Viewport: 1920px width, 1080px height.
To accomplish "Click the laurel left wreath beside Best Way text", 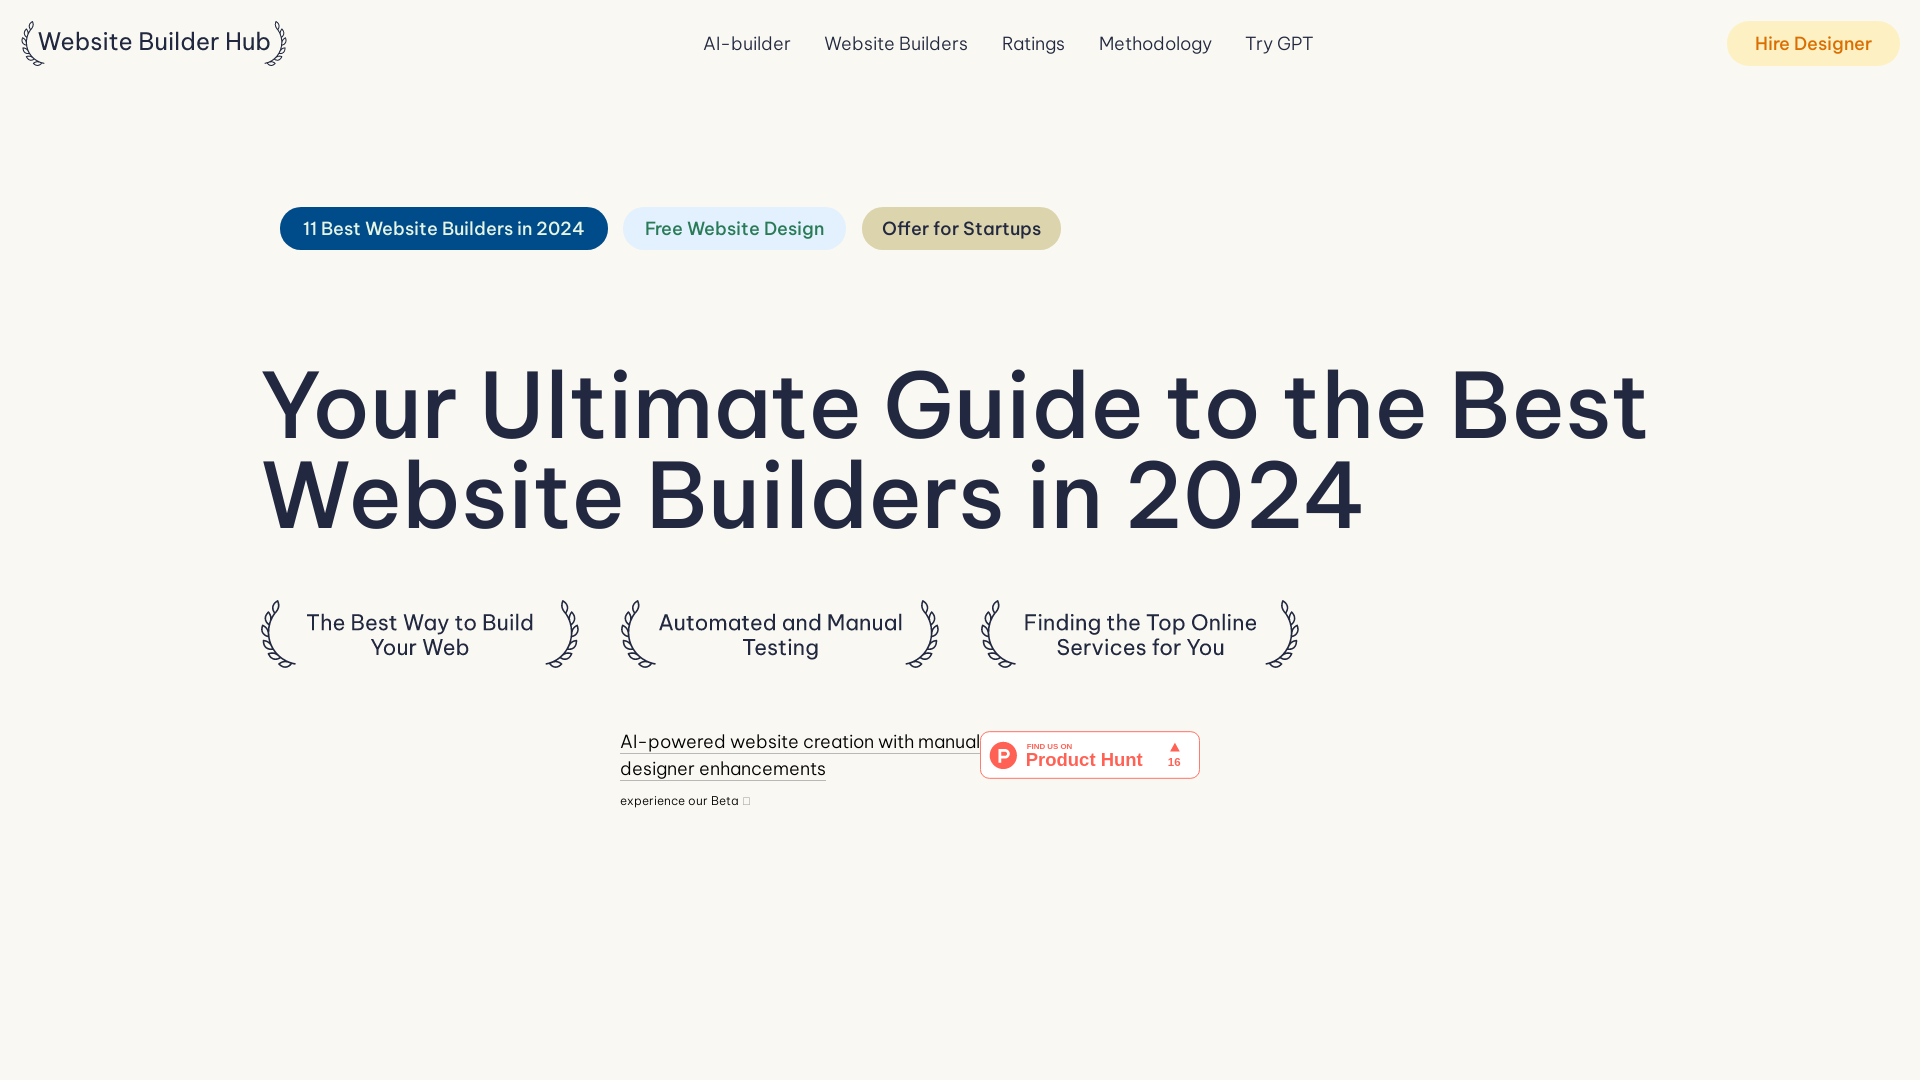I will pos(272,634).
